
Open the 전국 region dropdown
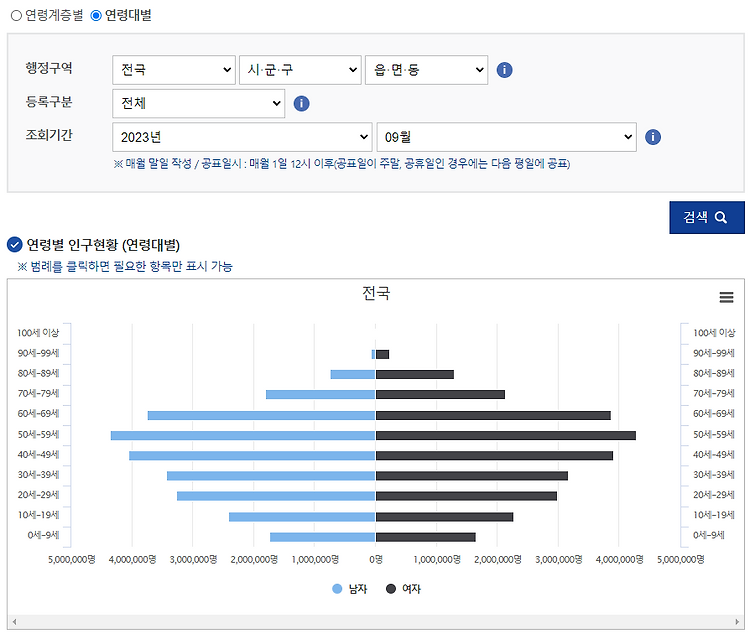pyautogui.click(x=174, y=70)
